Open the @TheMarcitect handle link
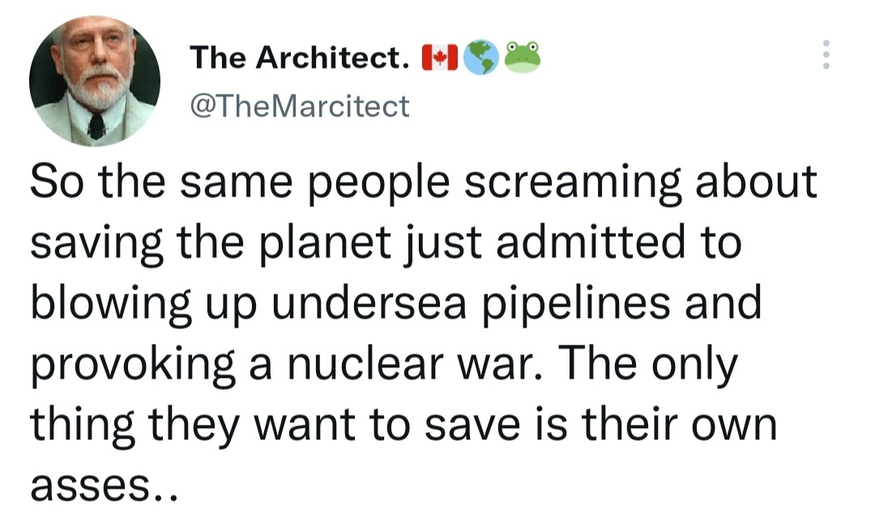Viewport: 875px width, 526px height. tap(300, 105)
